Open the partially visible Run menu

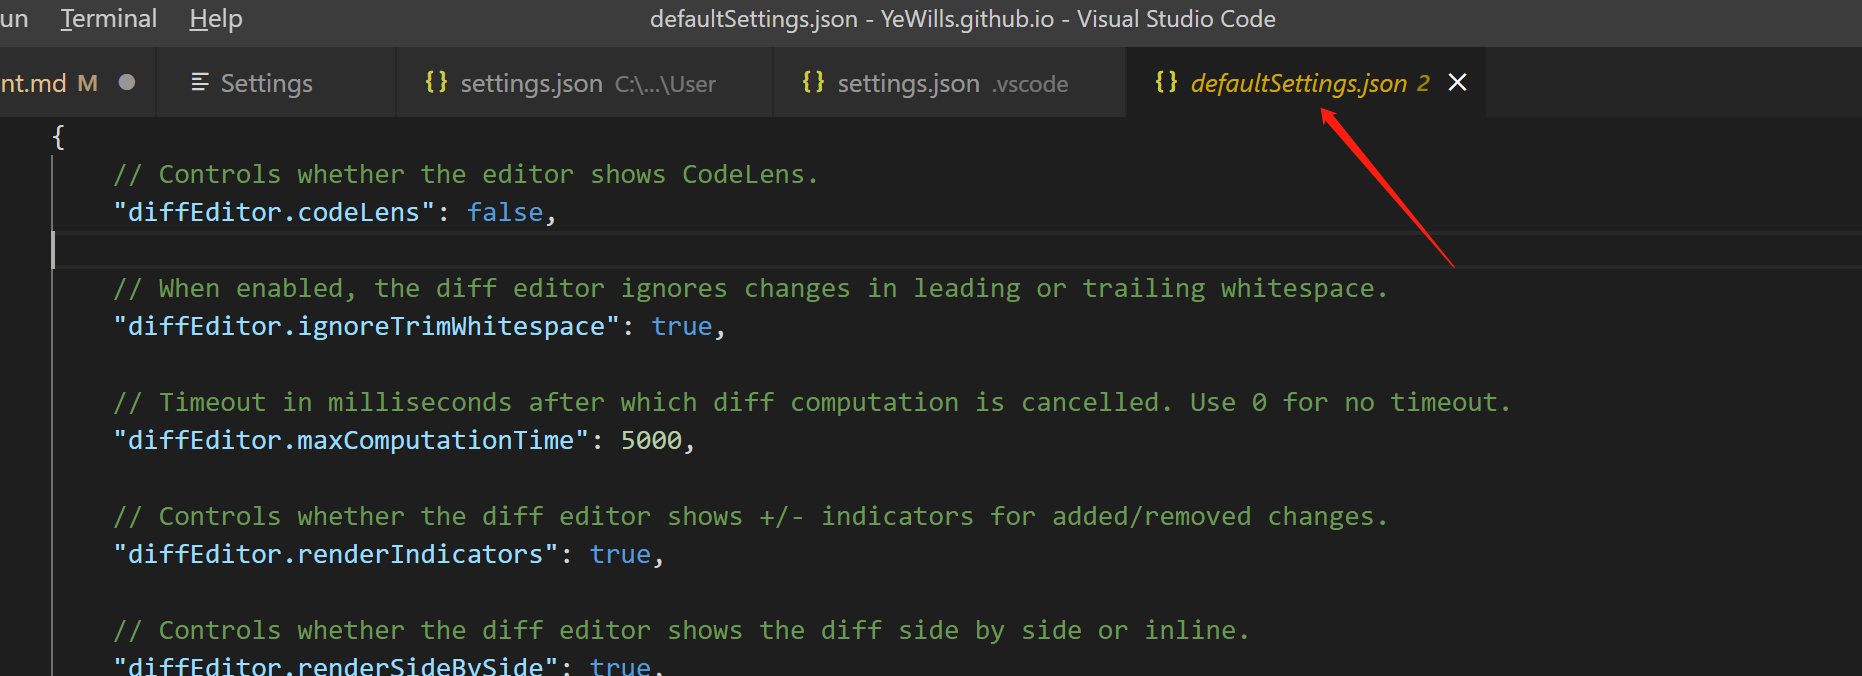pos(13,19)
